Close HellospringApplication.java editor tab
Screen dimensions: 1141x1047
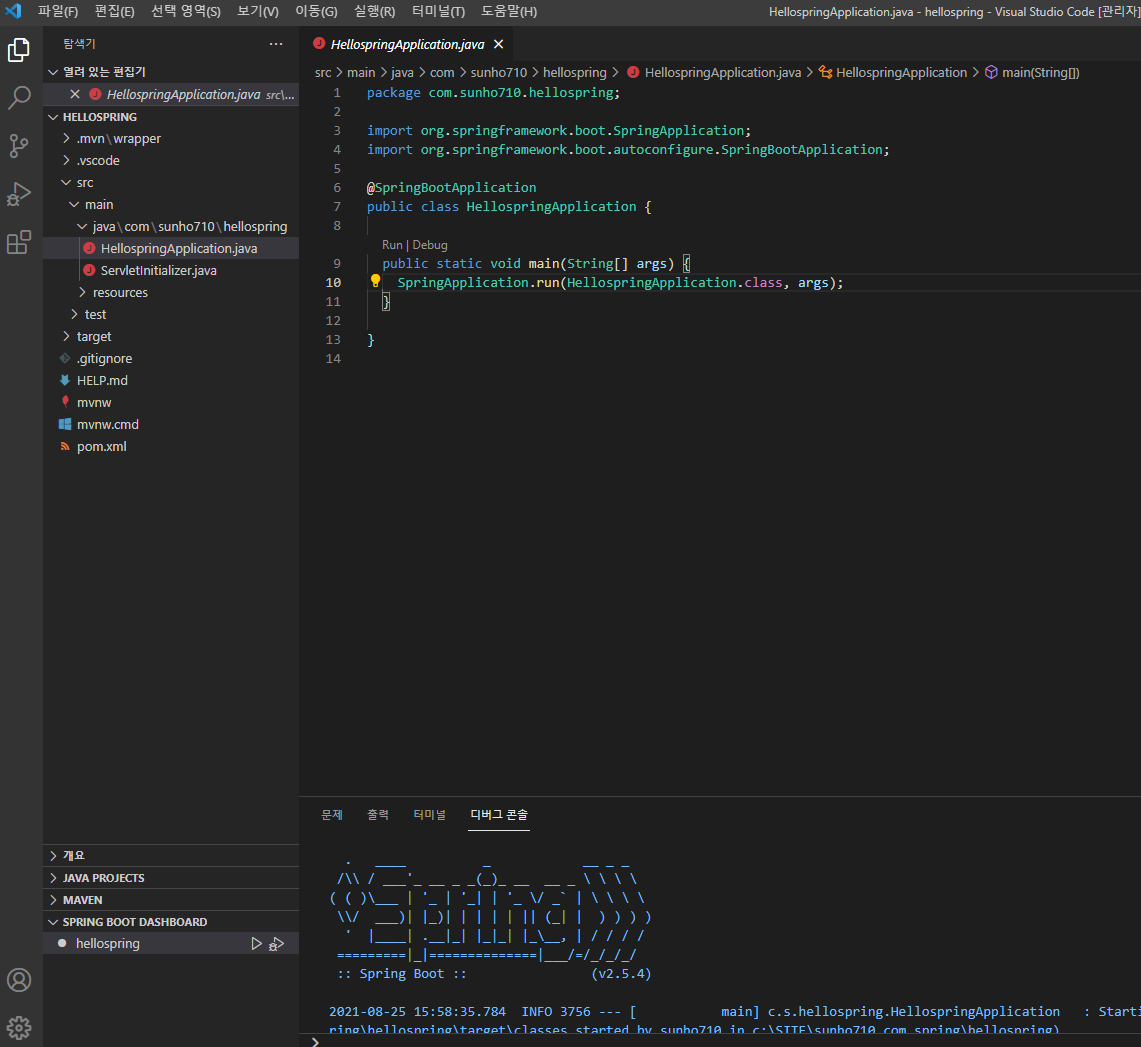tap(498, 44)
